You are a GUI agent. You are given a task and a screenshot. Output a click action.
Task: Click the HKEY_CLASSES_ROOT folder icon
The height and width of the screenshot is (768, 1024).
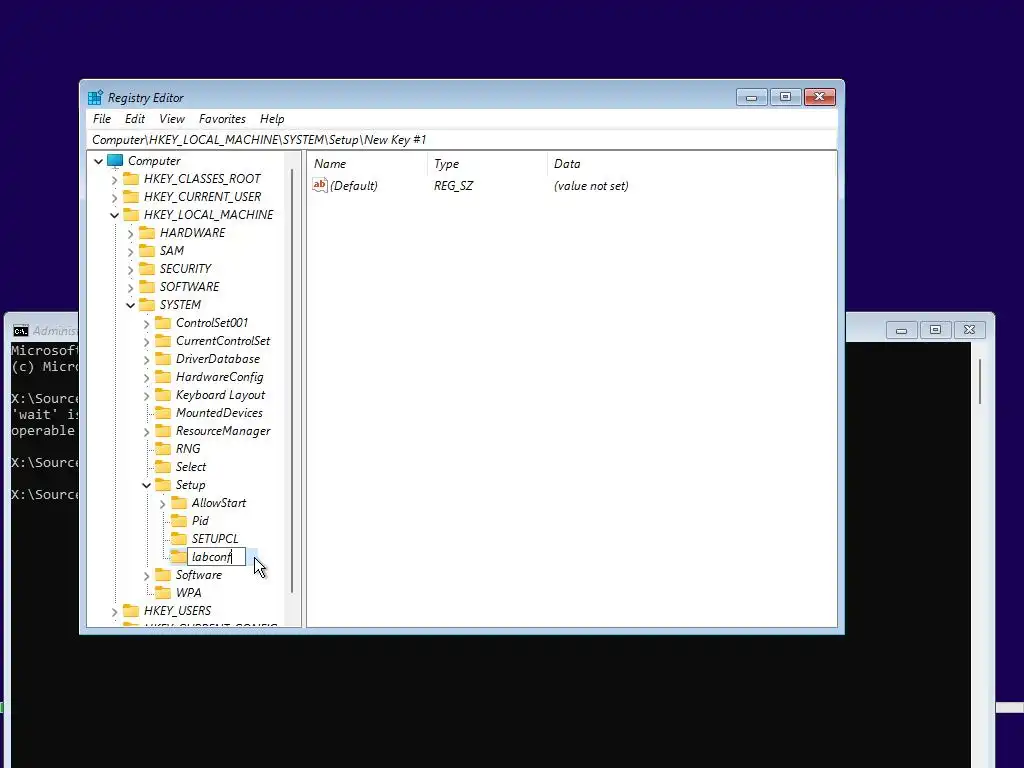tap(131, 178)
